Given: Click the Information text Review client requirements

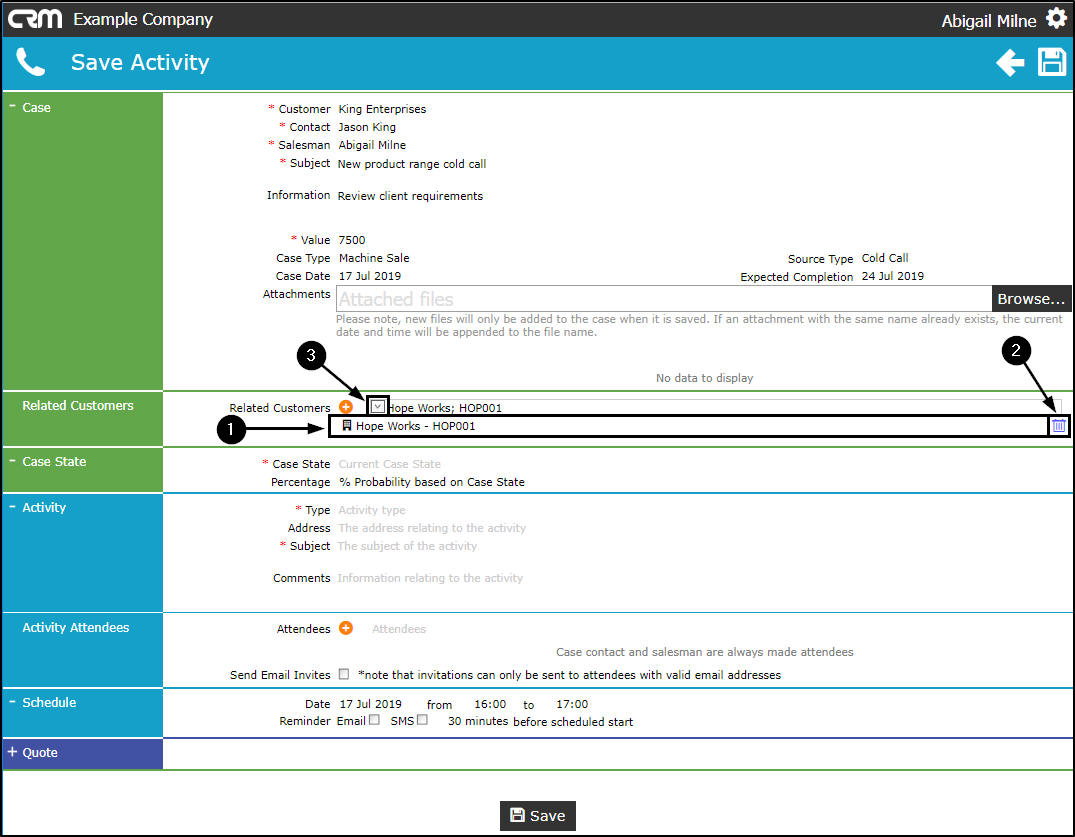Looking at the screenshot, I should [x=410, y=196].
